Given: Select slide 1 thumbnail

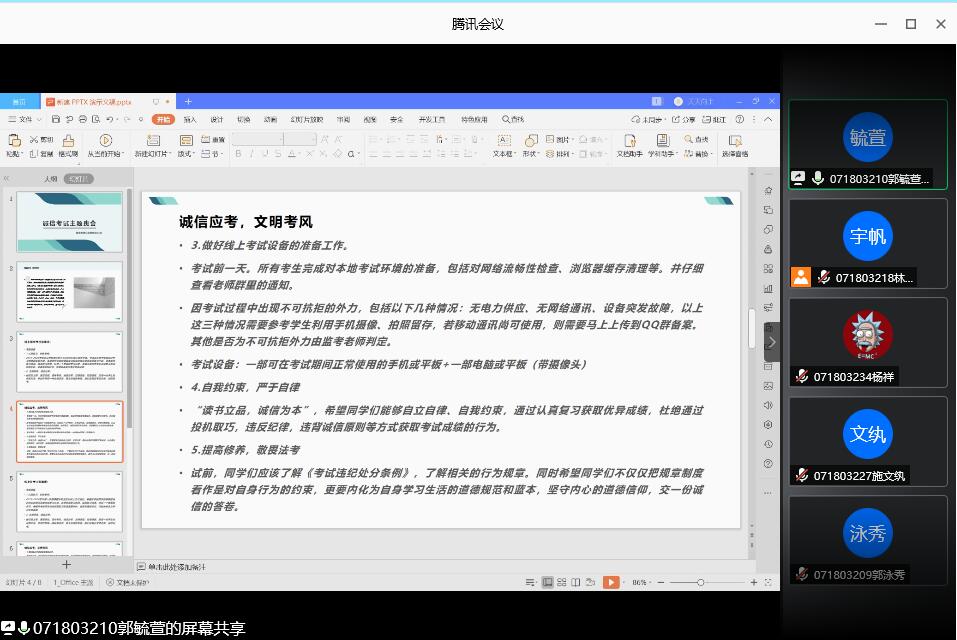Looking at the screenshot, I should click(70, 222).
